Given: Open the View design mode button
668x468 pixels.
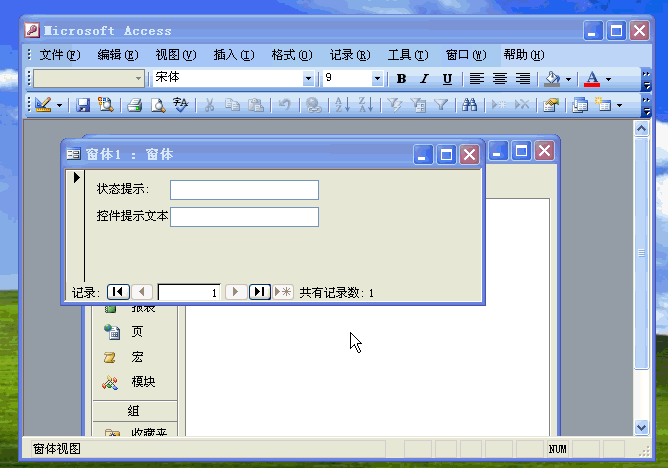Looking at the screenshot, I should (43, 105).
